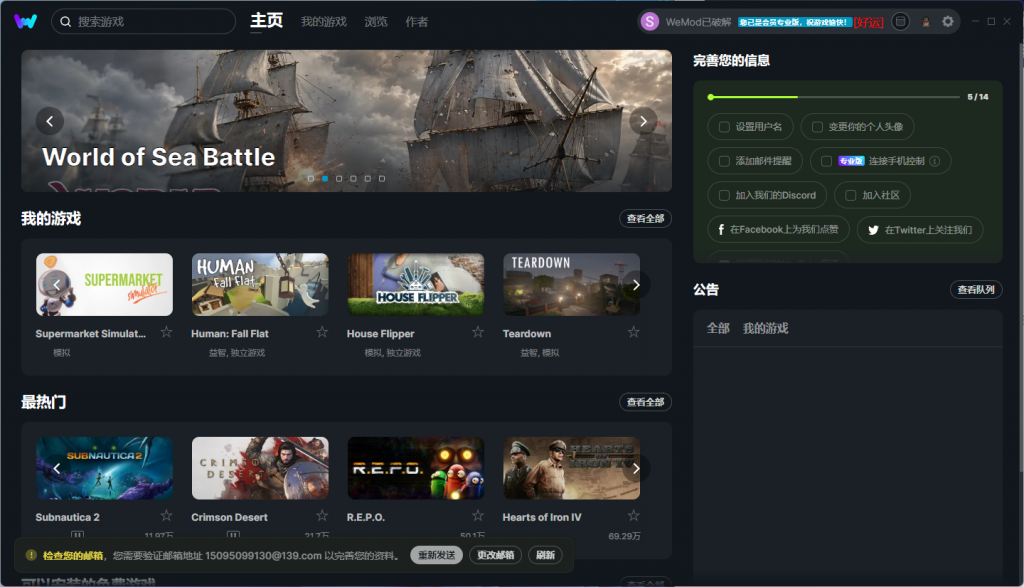This screenshot has height=587, width=1024.
Task: Click the Subnautica 2 title text
Action: 67,517
